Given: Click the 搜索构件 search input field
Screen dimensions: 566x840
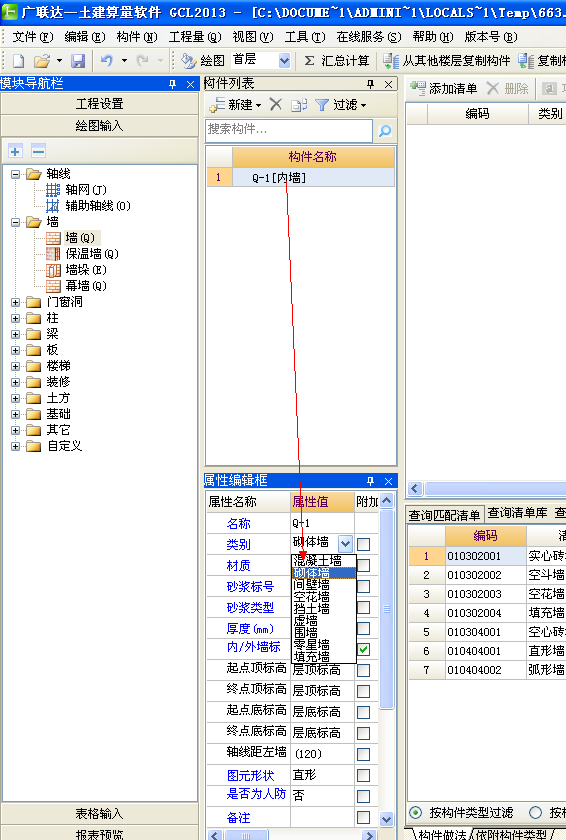Looking at the screenshot, I should coord(289,130).
